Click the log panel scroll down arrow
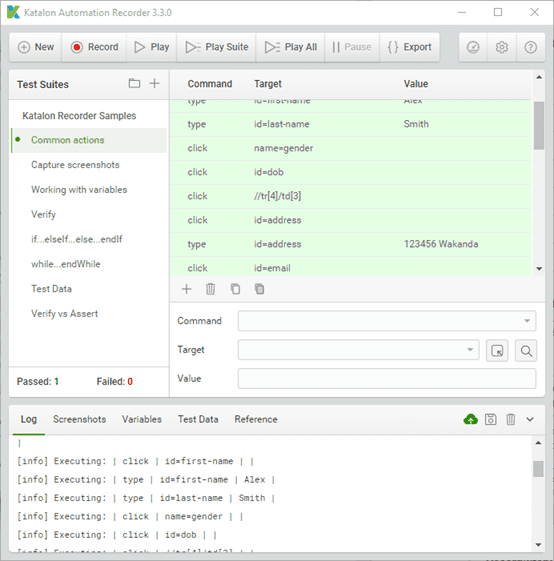 (x=538, y=545)
